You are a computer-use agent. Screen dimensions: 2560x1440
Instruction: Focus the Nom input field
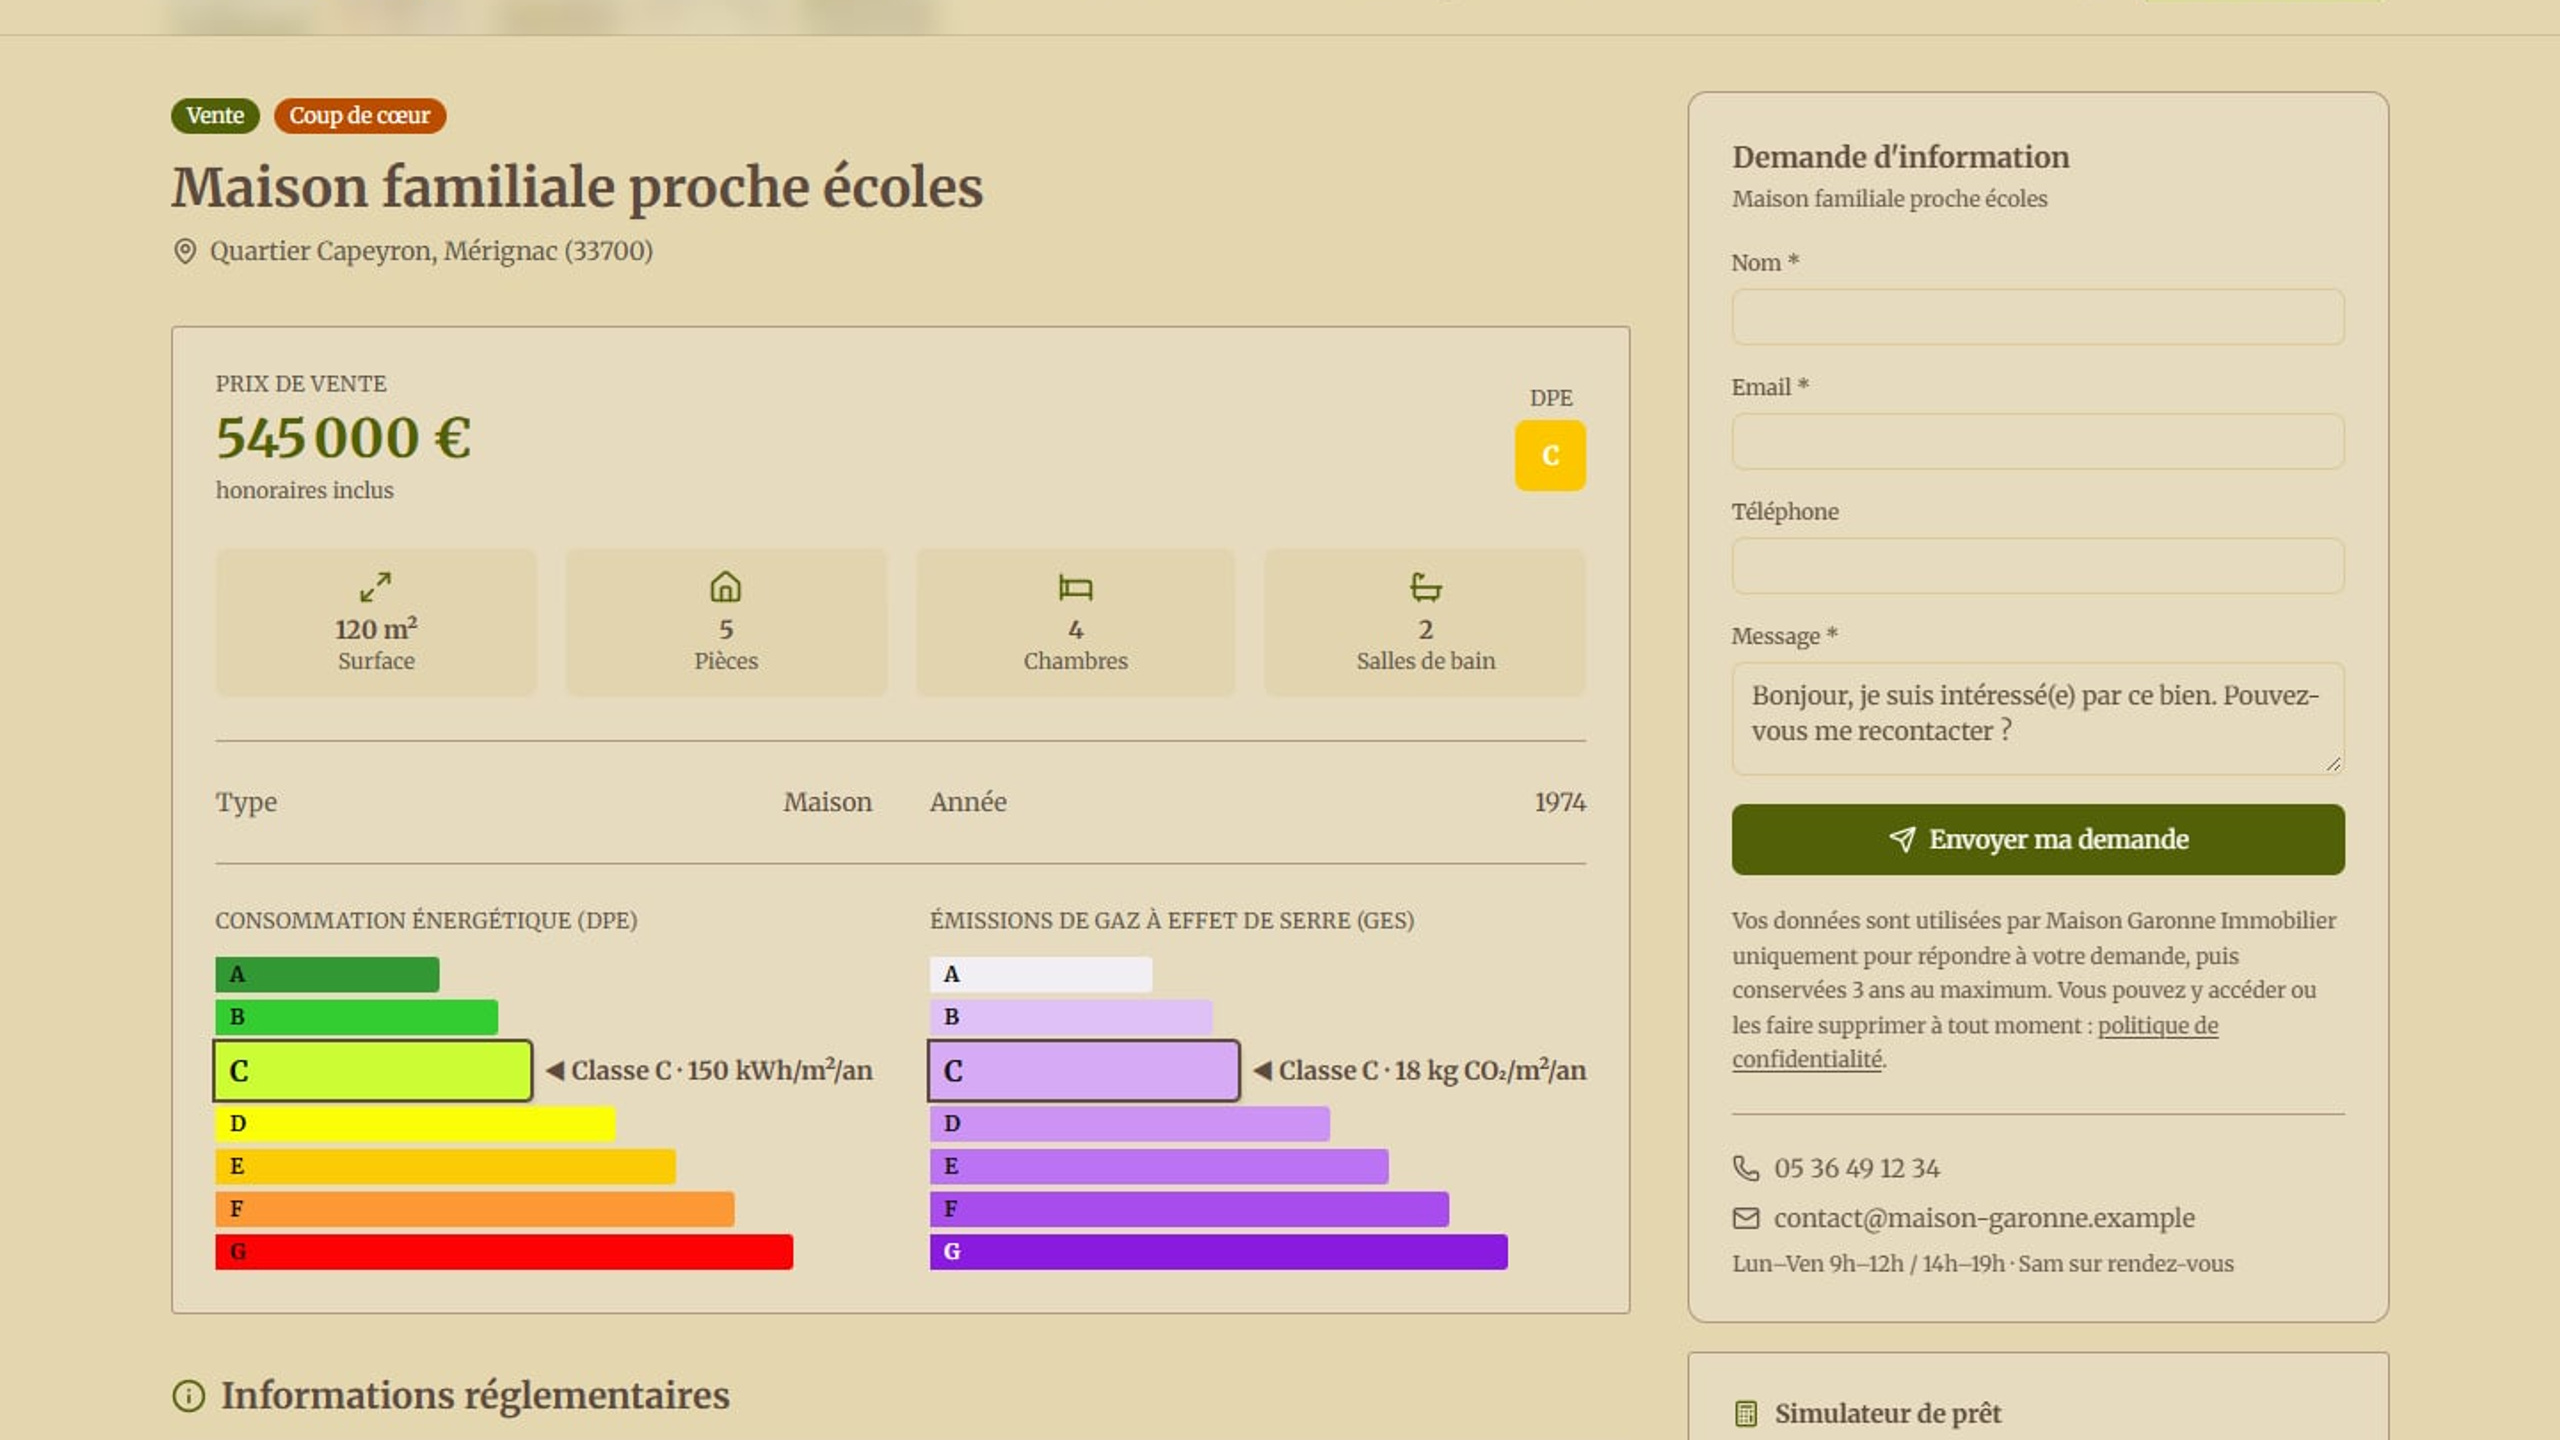tap(2038, 317)
